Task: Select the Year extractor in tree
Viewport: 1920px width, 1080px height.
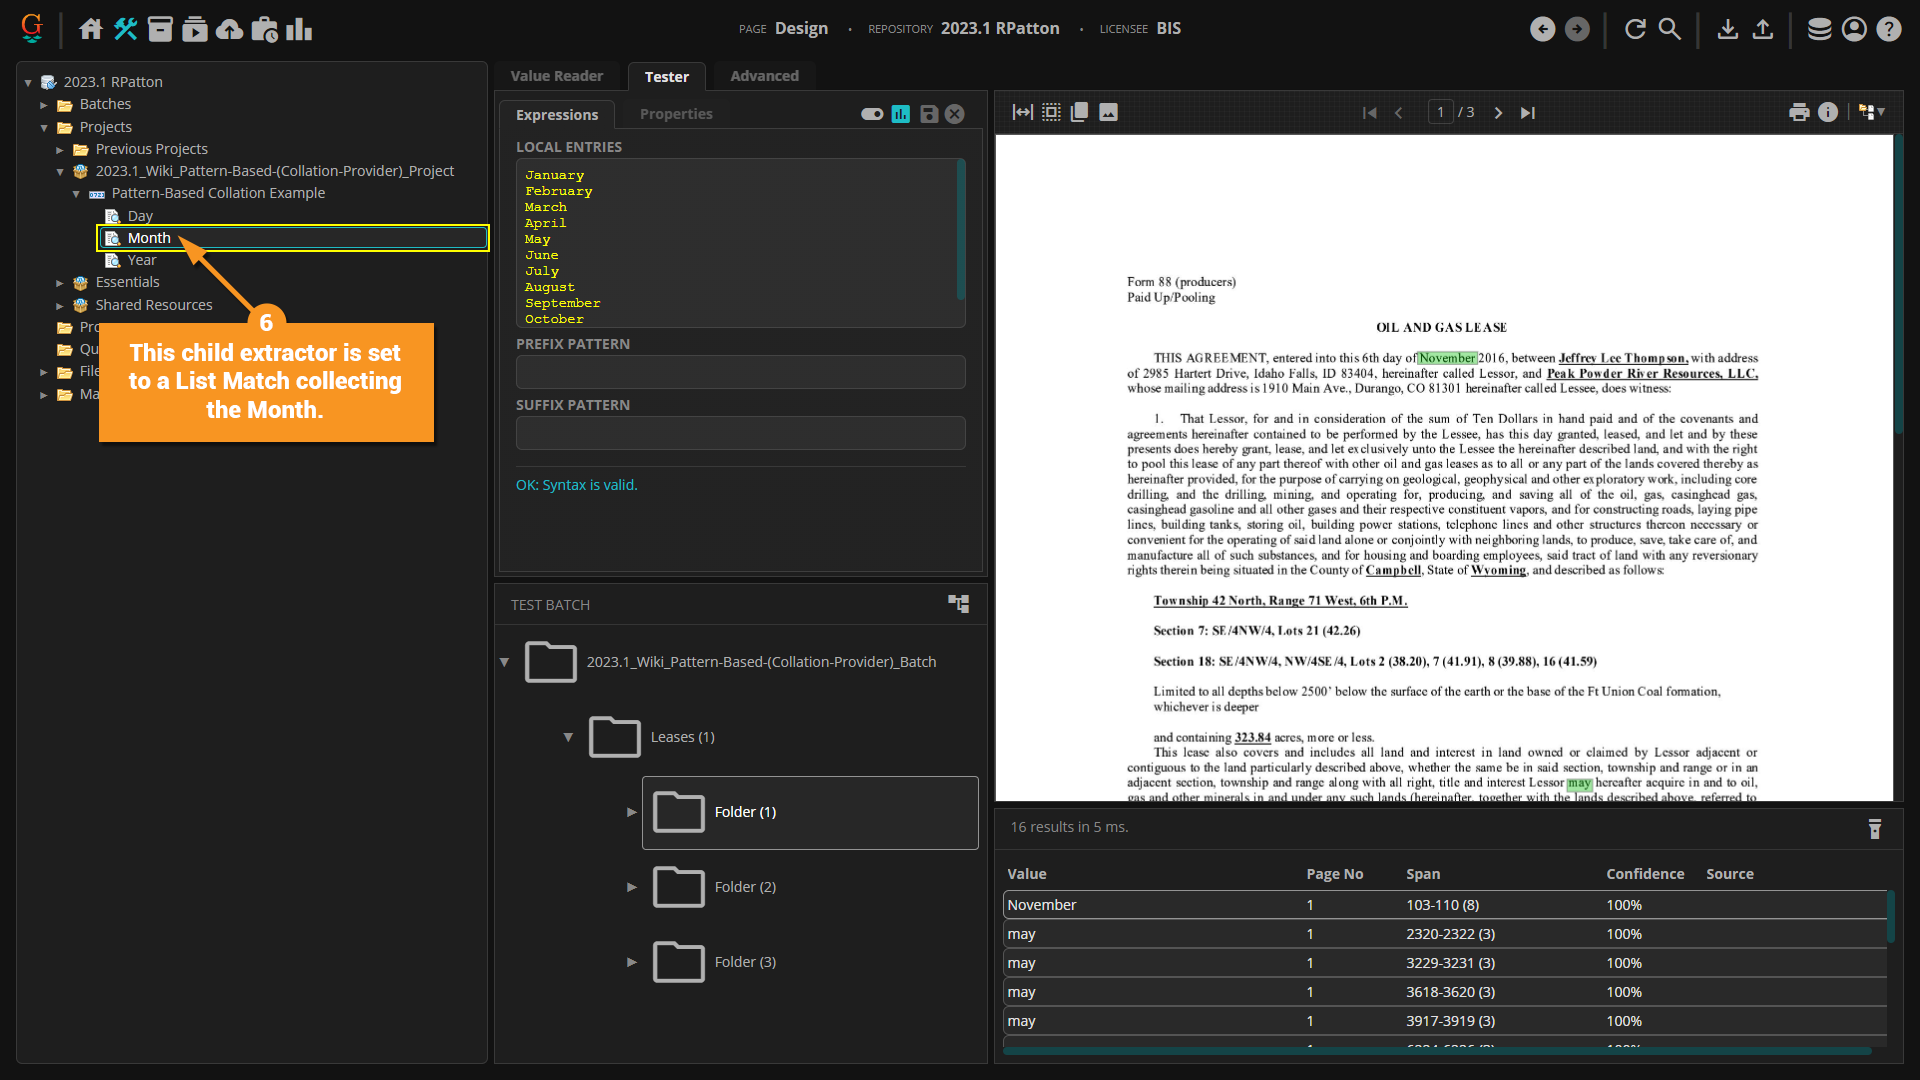Action: click(142, 260)
